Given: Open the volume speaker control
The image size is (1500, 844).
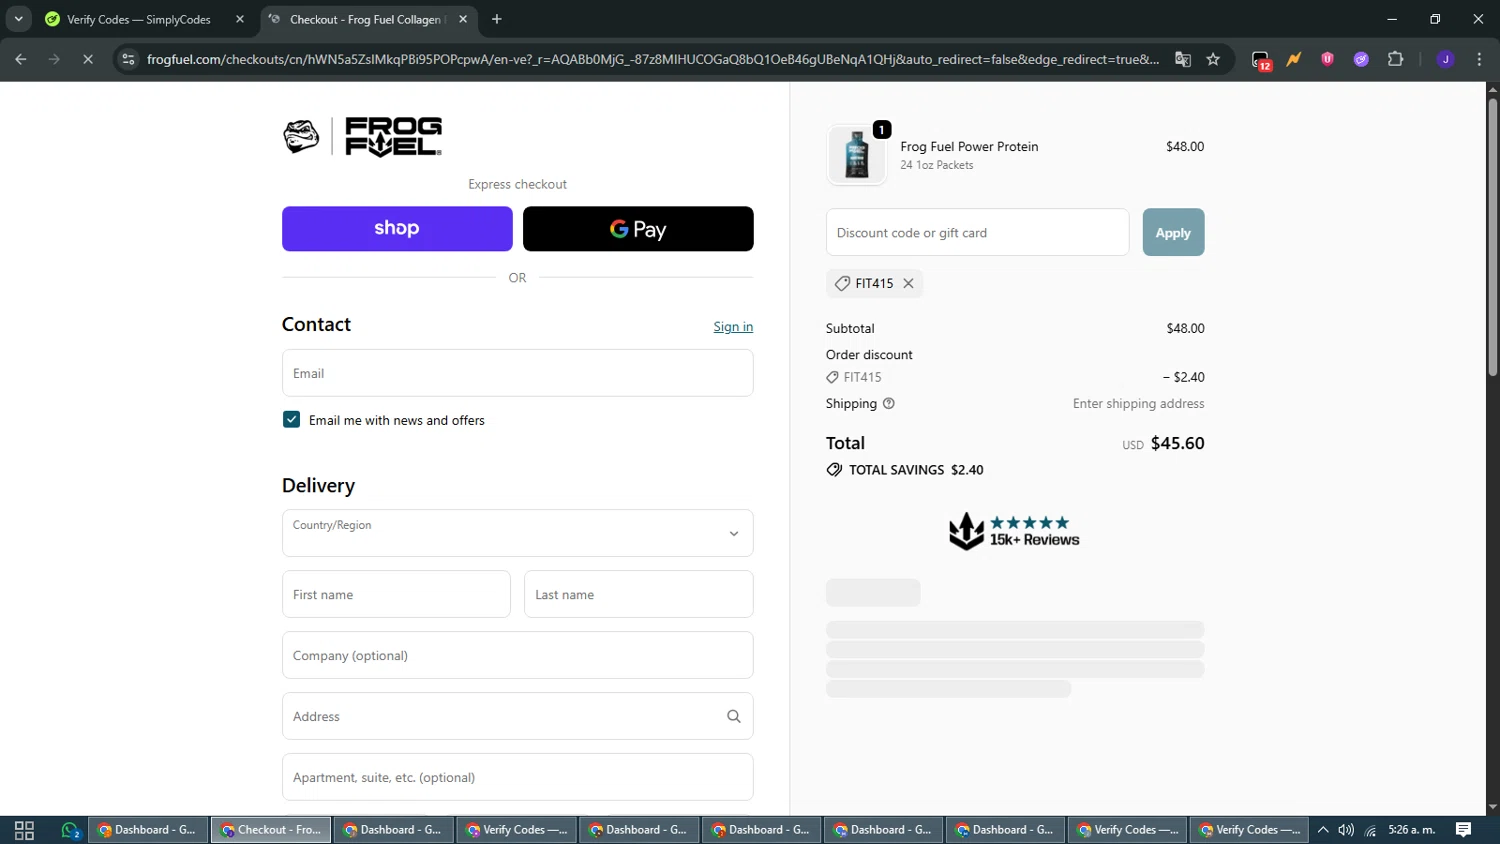Looking at the screenshot, I should coord(1346,830).
